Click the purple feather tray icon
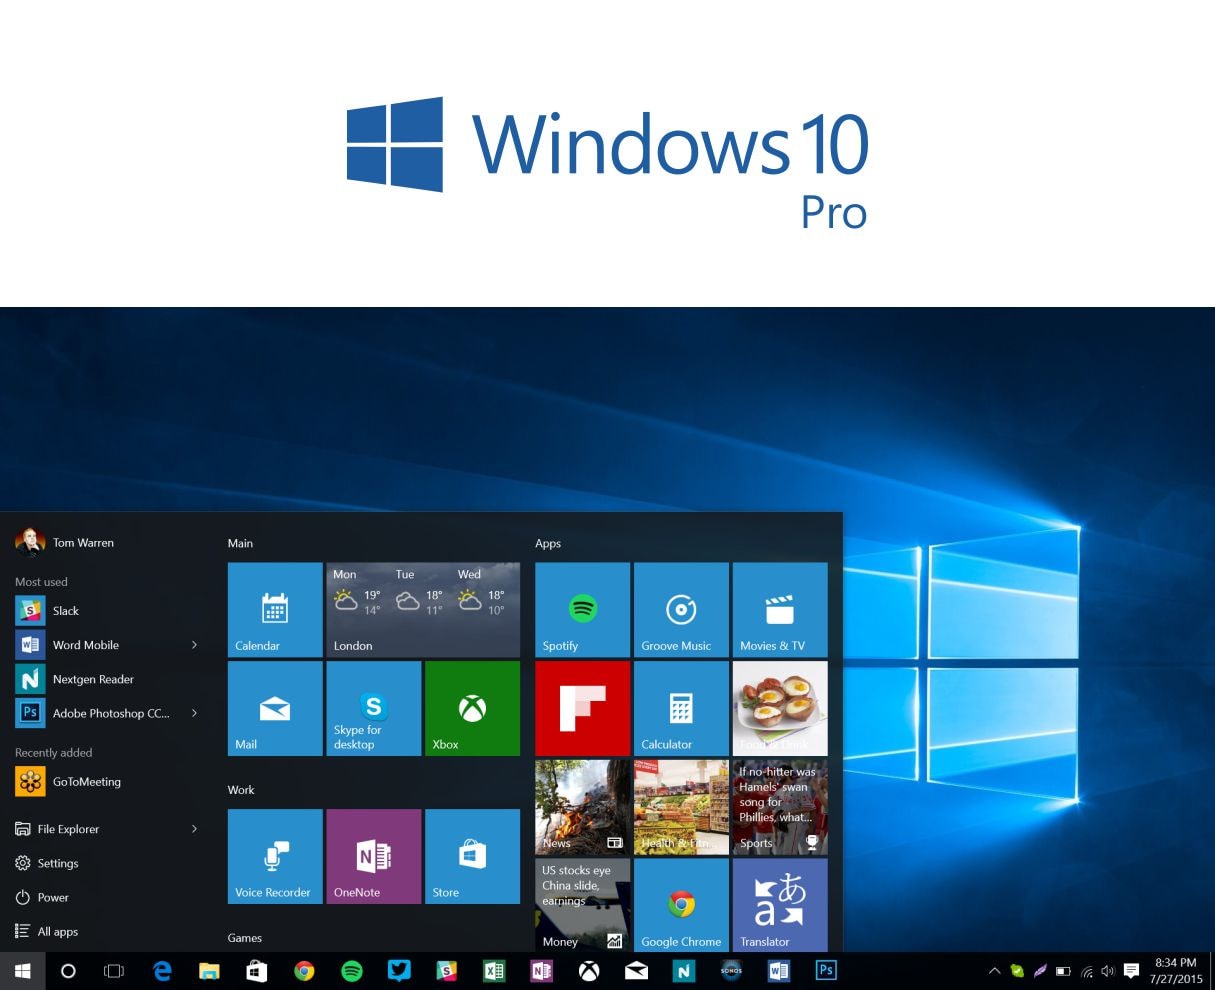The image size is (1215, 990). (1040, 971)
